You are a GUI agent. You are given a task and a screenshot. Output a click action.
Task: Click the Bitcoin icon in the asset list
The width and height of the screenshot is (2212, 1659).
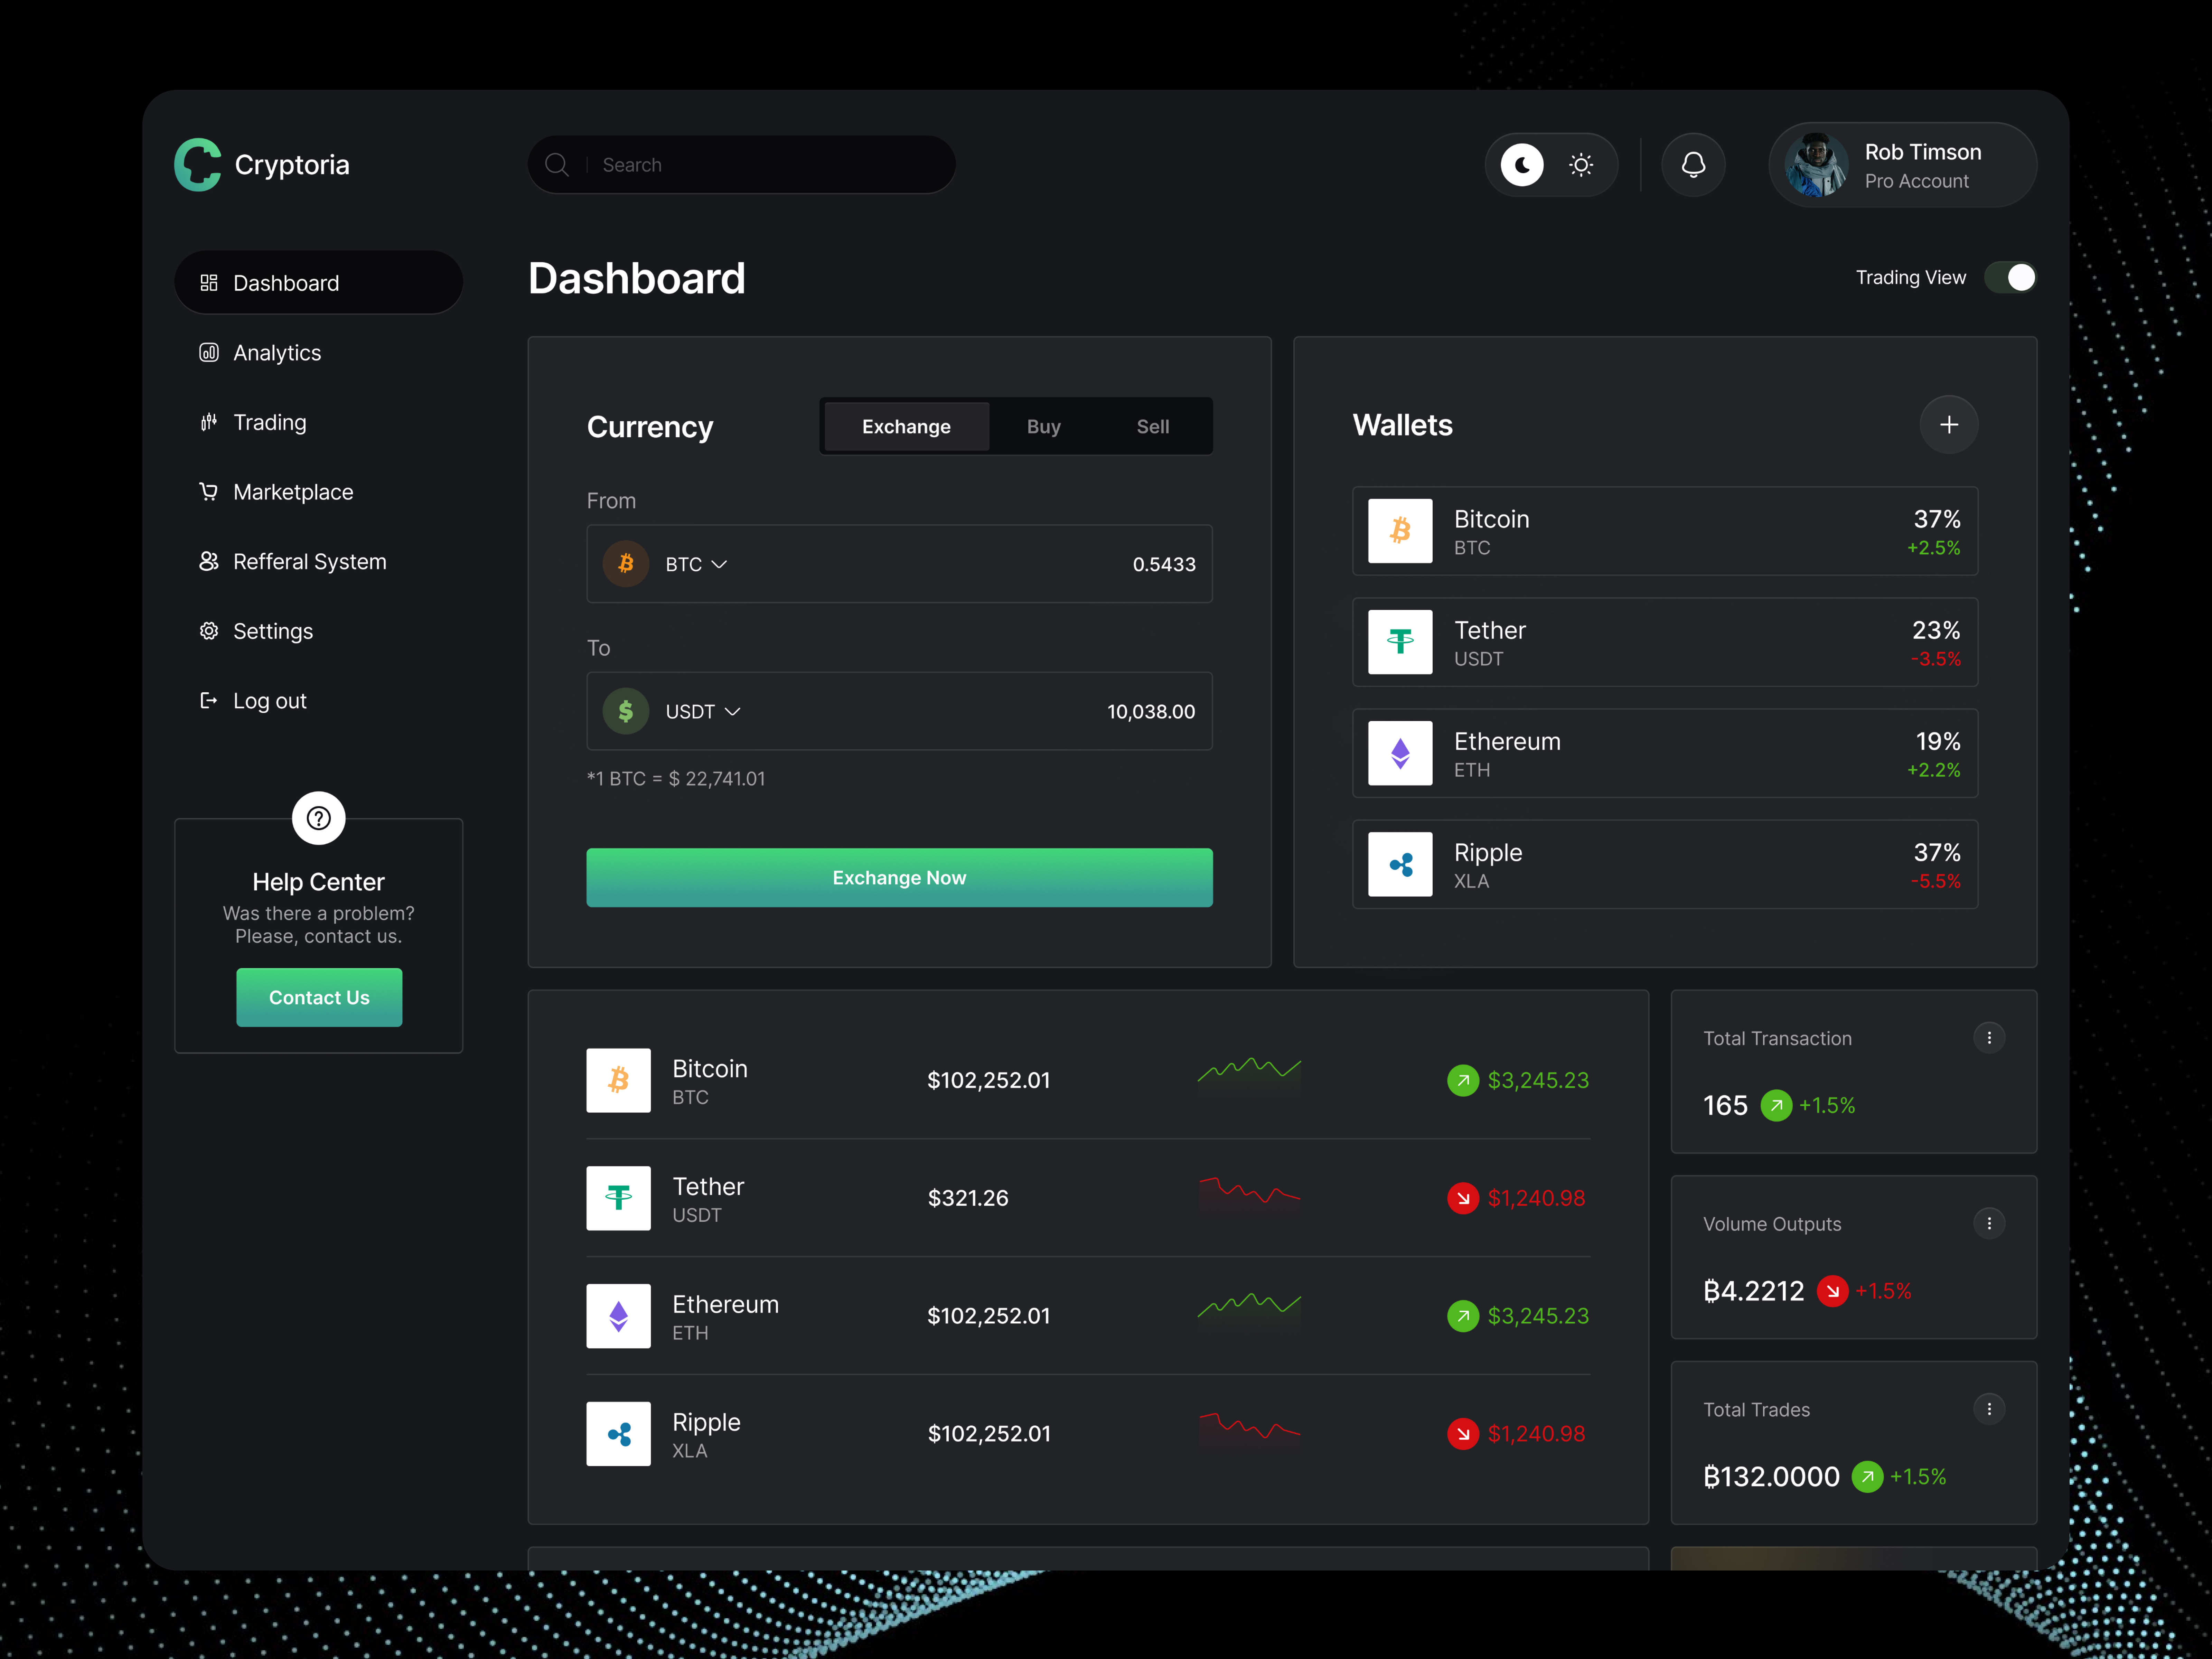[618, 1080]
